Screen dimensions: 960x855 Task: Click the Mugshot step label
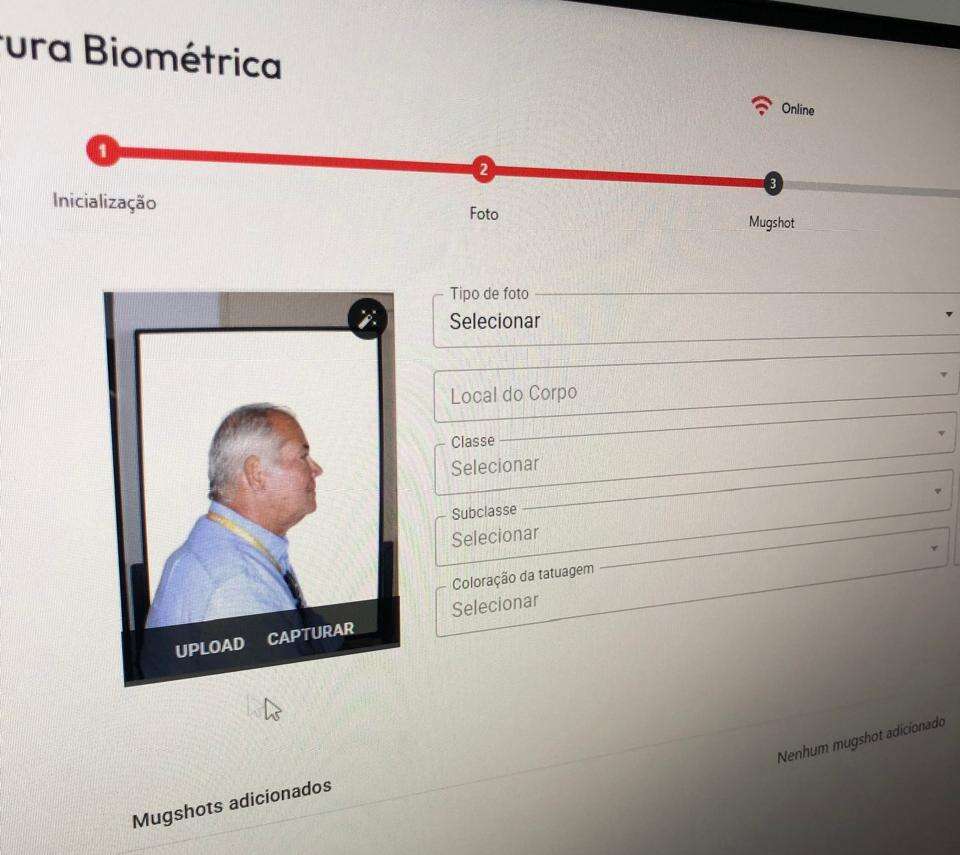(771, 222)
